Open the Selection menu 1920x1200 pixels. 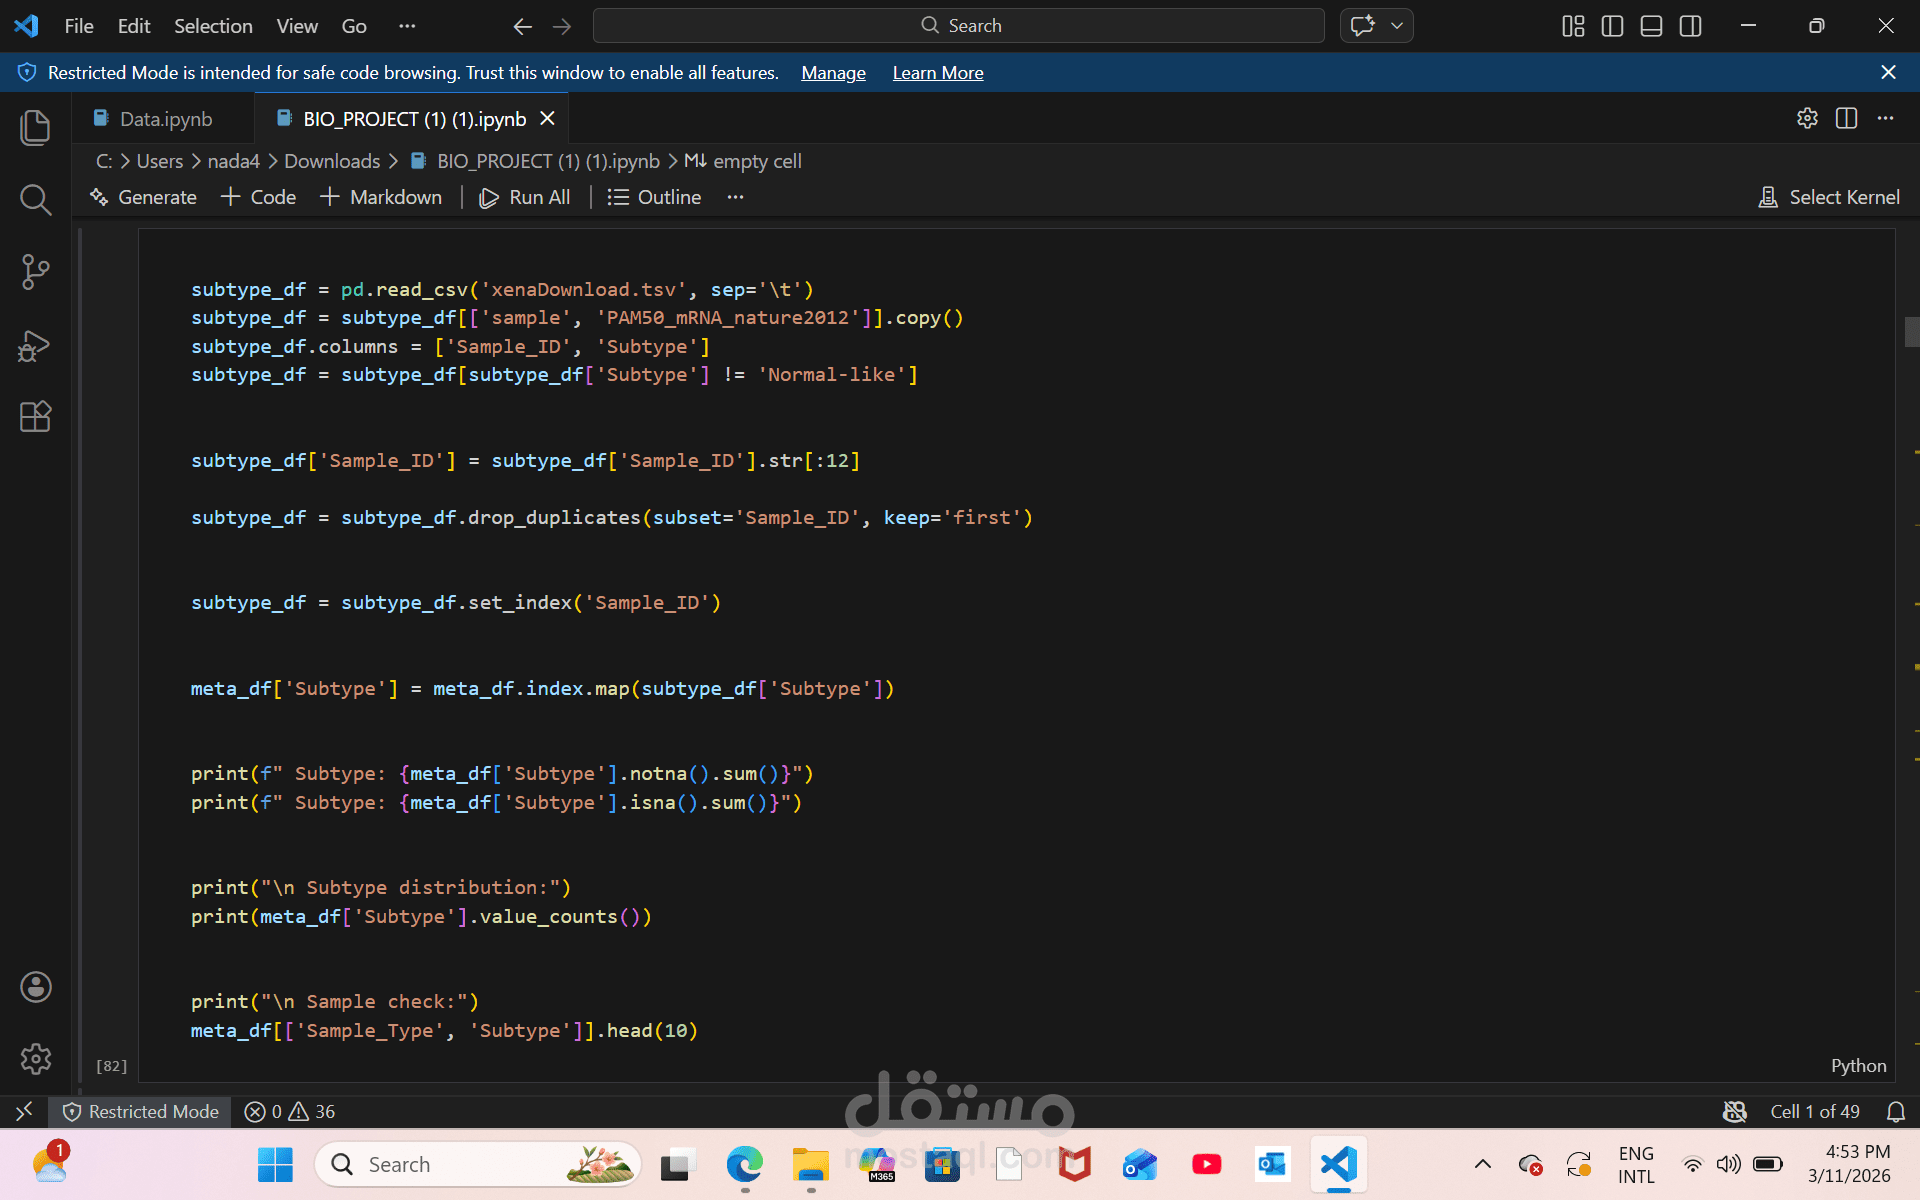click(x=213, y=26)
